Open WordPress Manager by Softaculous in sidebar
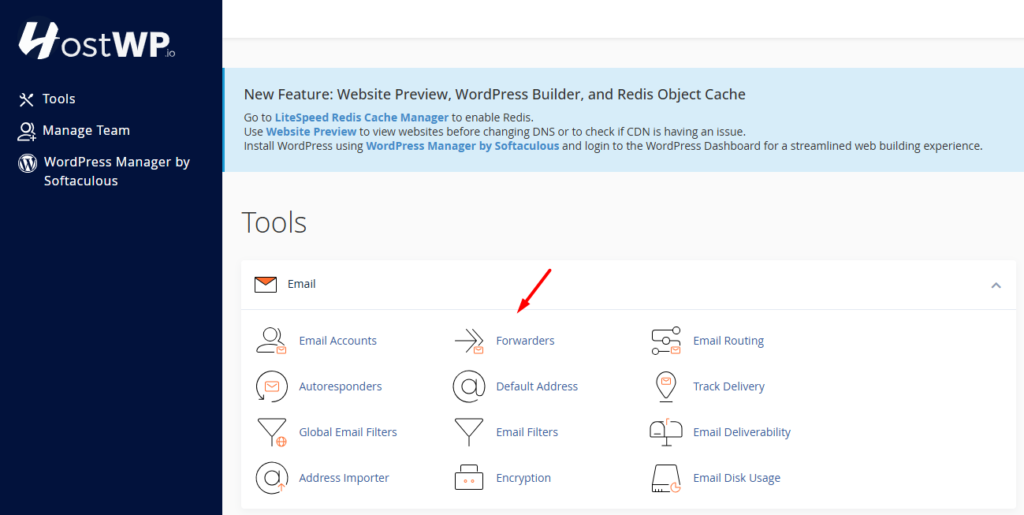Screen dimensions: 1024x515 (117, 171)
